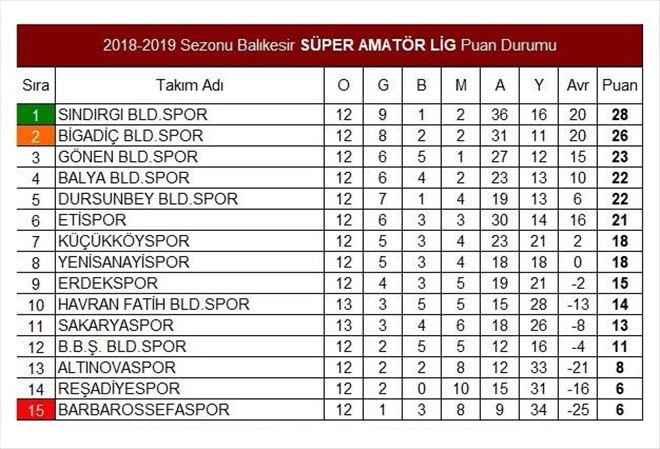Image resolution: width=660 pixels, height=449 pixels.
Task: Click ETİSPOR team name cell
Action: pos(190,220)
